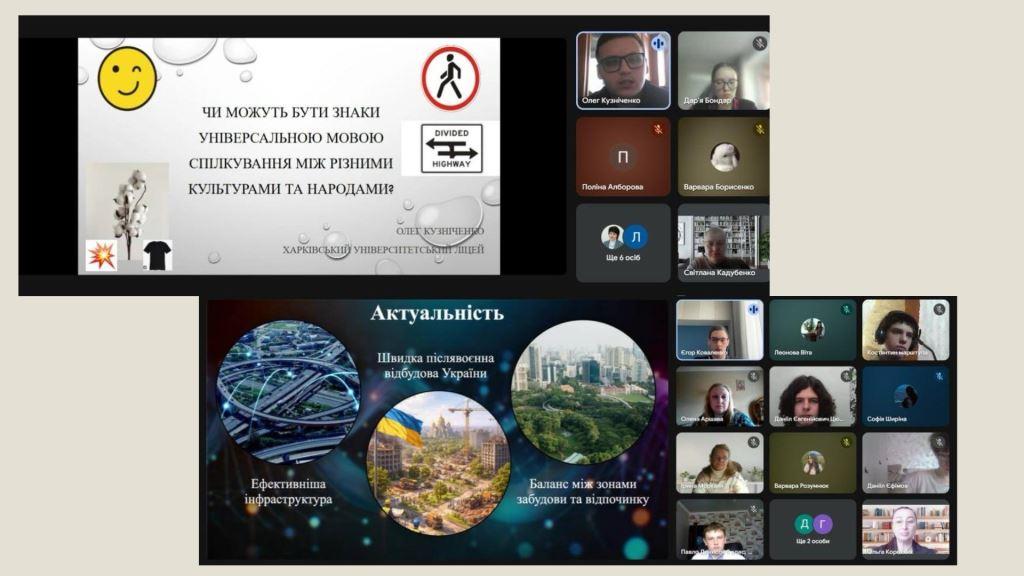This screenshot has width=1024, height=576.
Task: Click the no-pedestrians sign on the slide
Action: tap(450, 78)
